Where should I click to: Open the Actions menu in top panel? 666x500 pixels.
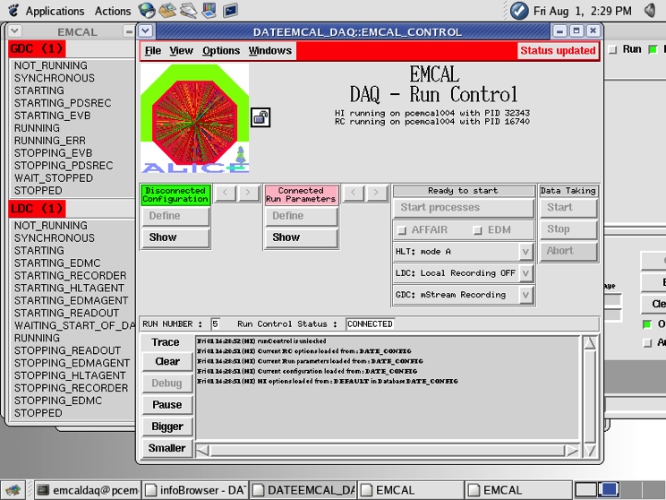click(x=113, y=11)
